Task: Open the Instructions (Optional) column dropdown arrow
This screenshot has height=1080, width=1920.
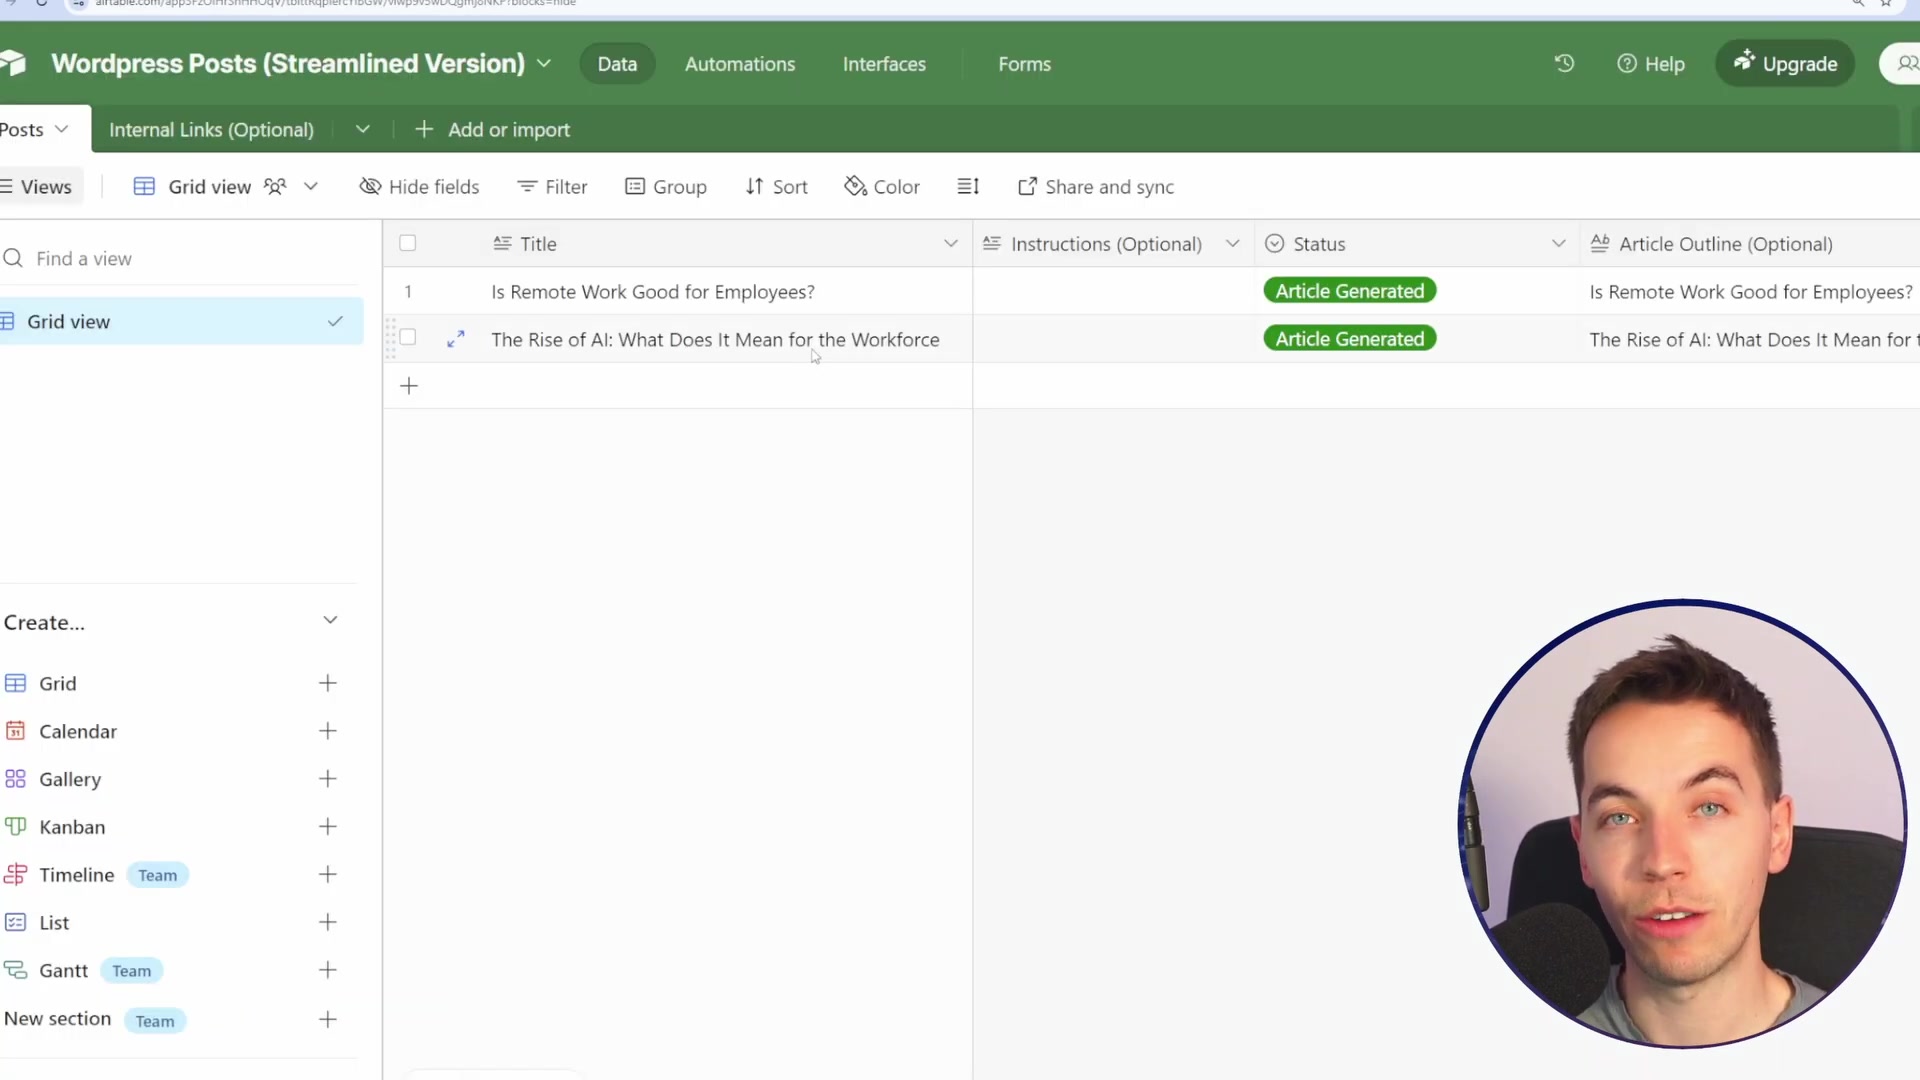Action: pos(1233,244)
